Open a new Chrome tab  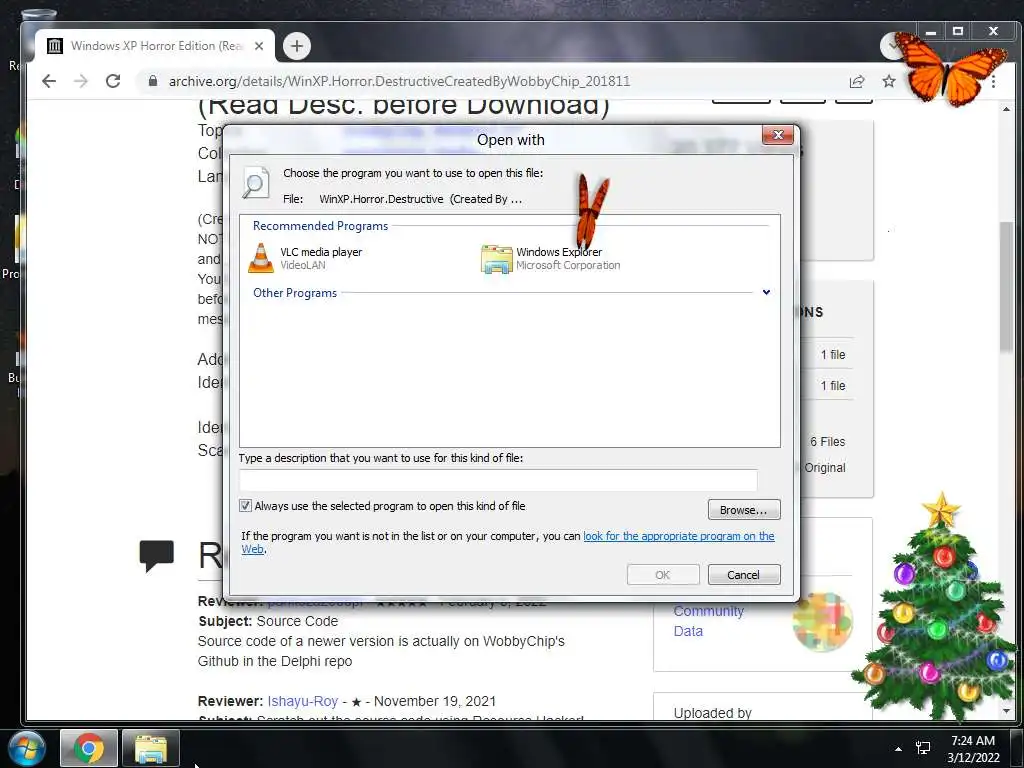point(297,46)
